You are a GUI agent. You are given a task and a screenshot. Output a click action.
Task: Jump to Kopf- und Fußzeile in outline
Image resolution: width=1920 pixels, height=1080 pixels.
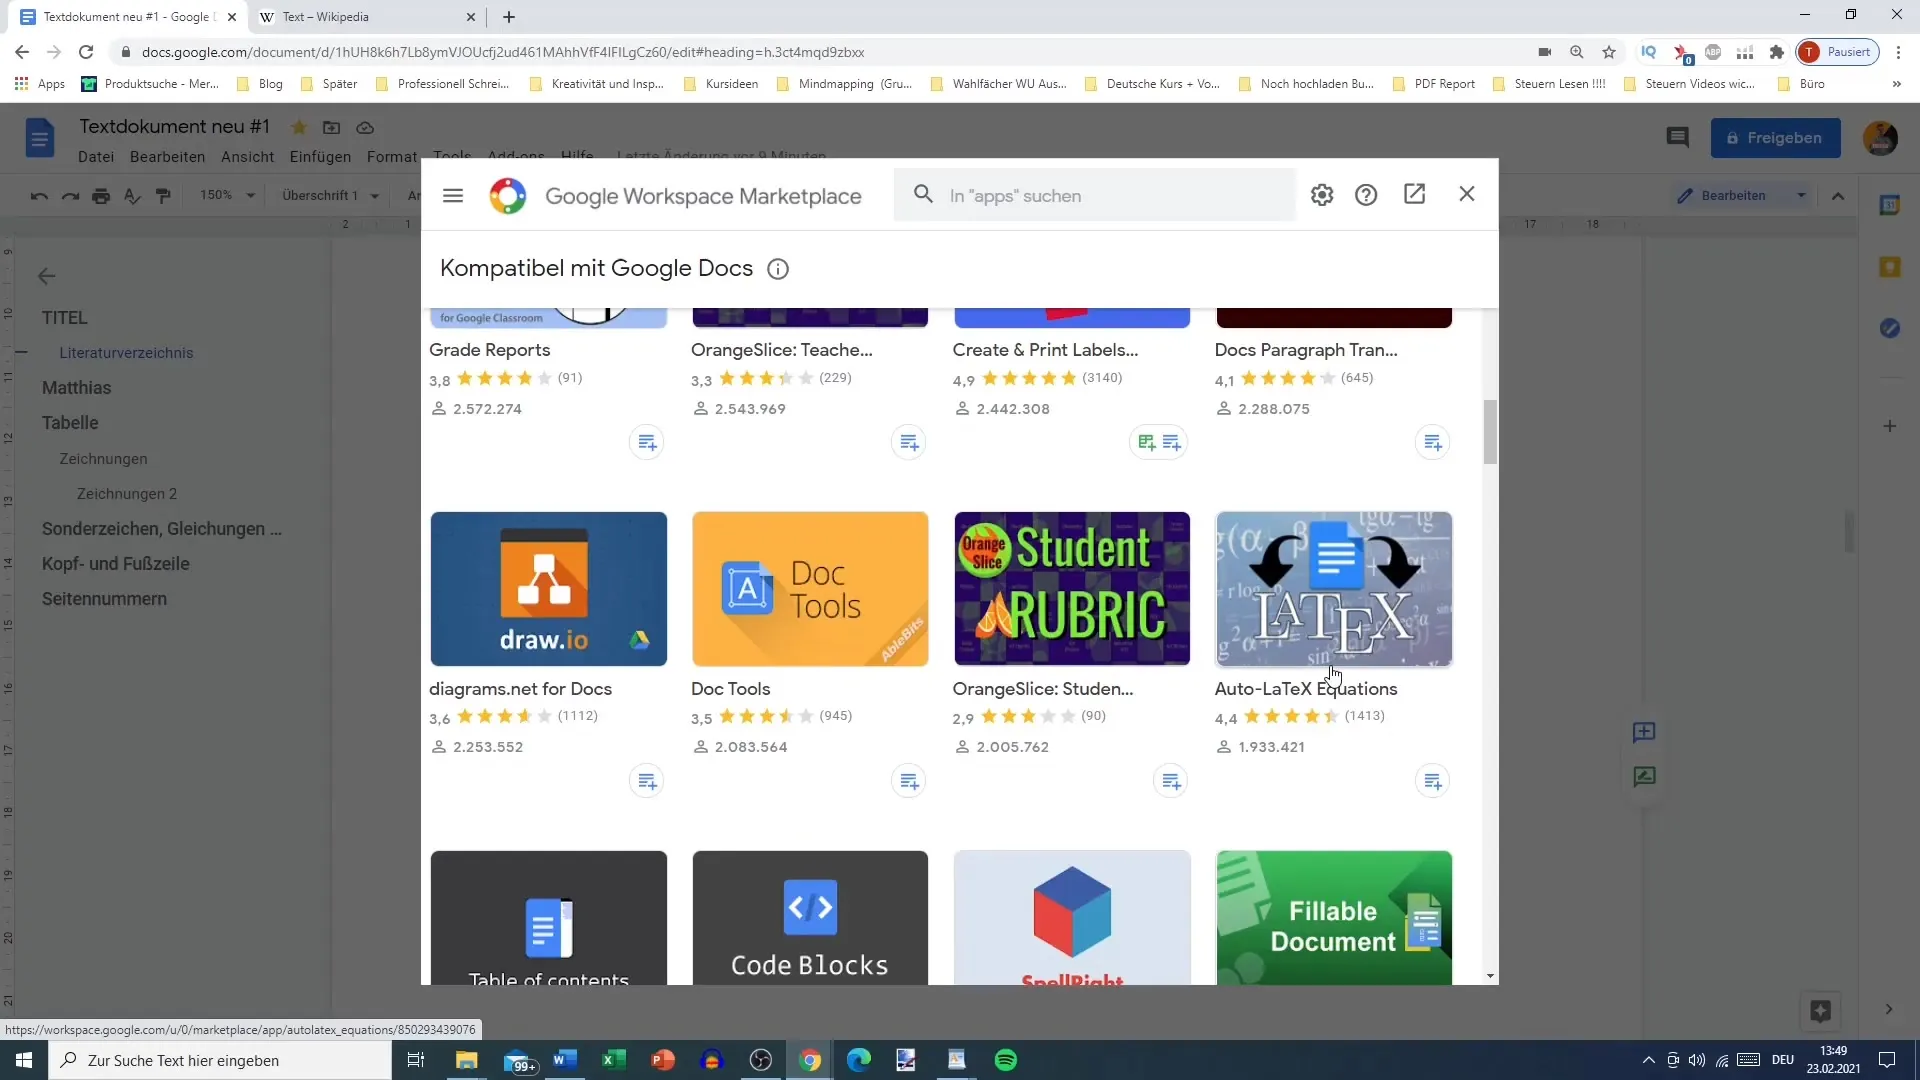pos(116,564)
